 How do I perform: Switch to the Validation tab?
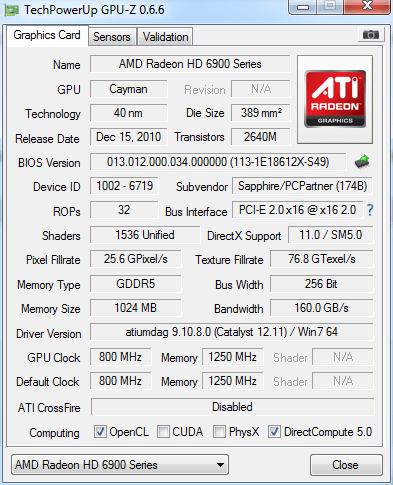165,37
